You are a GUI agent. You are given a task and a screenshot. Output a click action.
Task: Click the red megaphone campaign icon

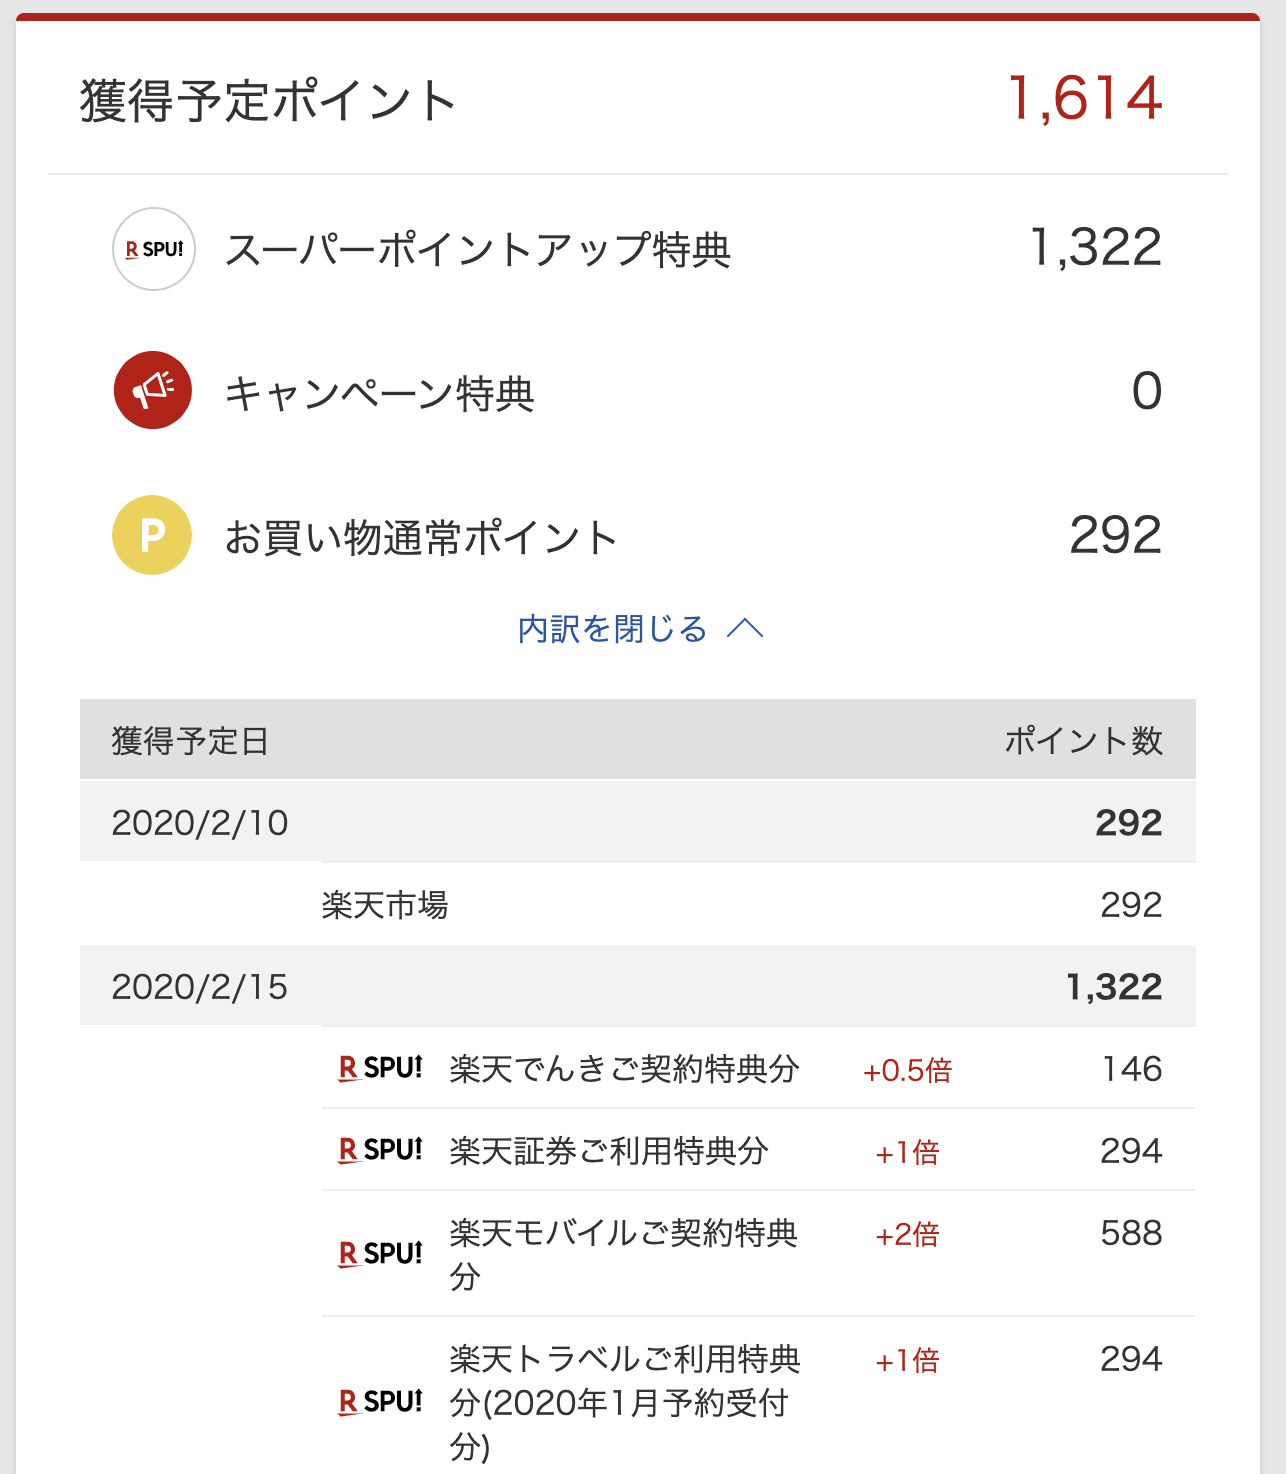(152, 390)
